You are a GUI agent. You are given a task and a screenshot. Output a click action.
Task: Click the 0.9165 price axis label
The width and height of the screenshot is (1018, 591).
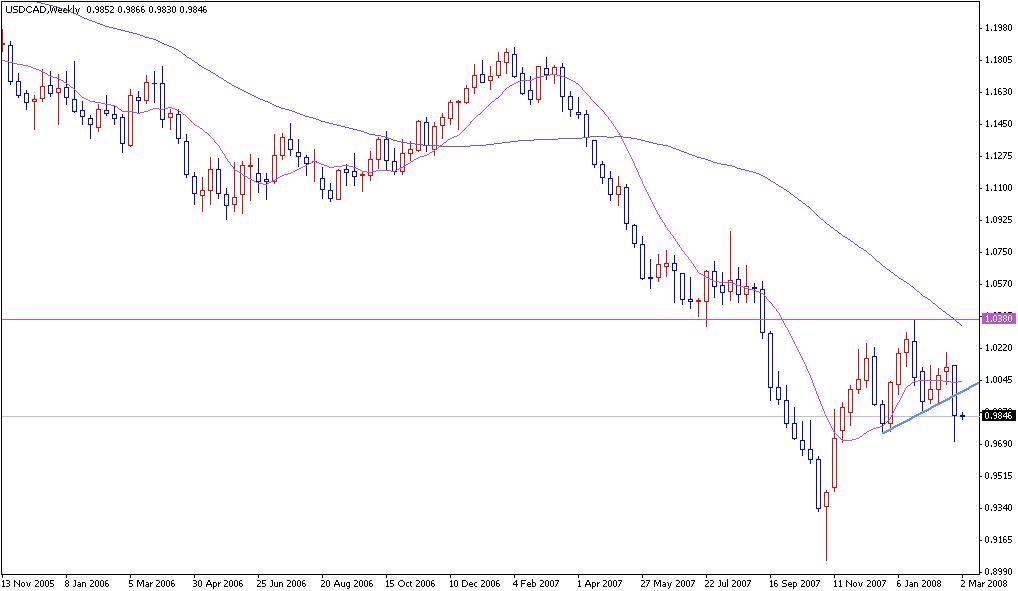[999, 540]
